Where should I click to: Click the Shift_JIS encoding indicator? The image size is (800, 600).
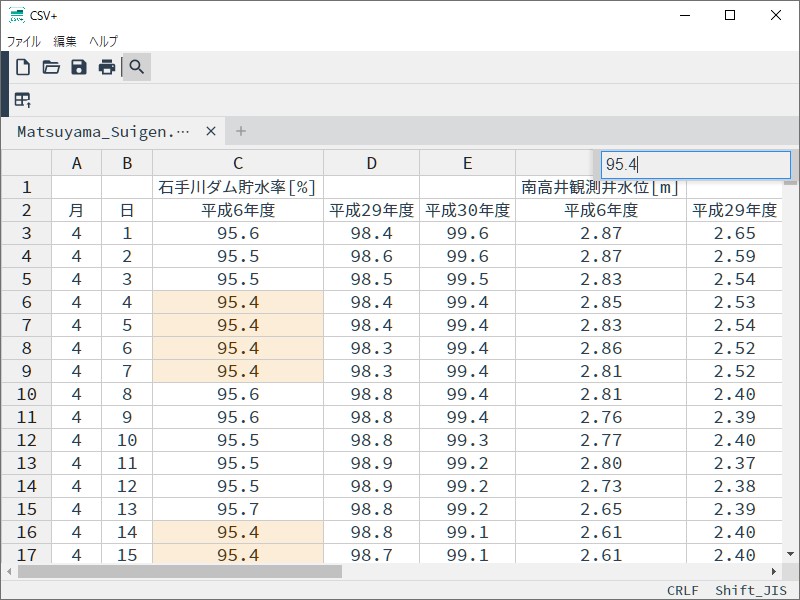pyautogui.click(x=751, y=590)
